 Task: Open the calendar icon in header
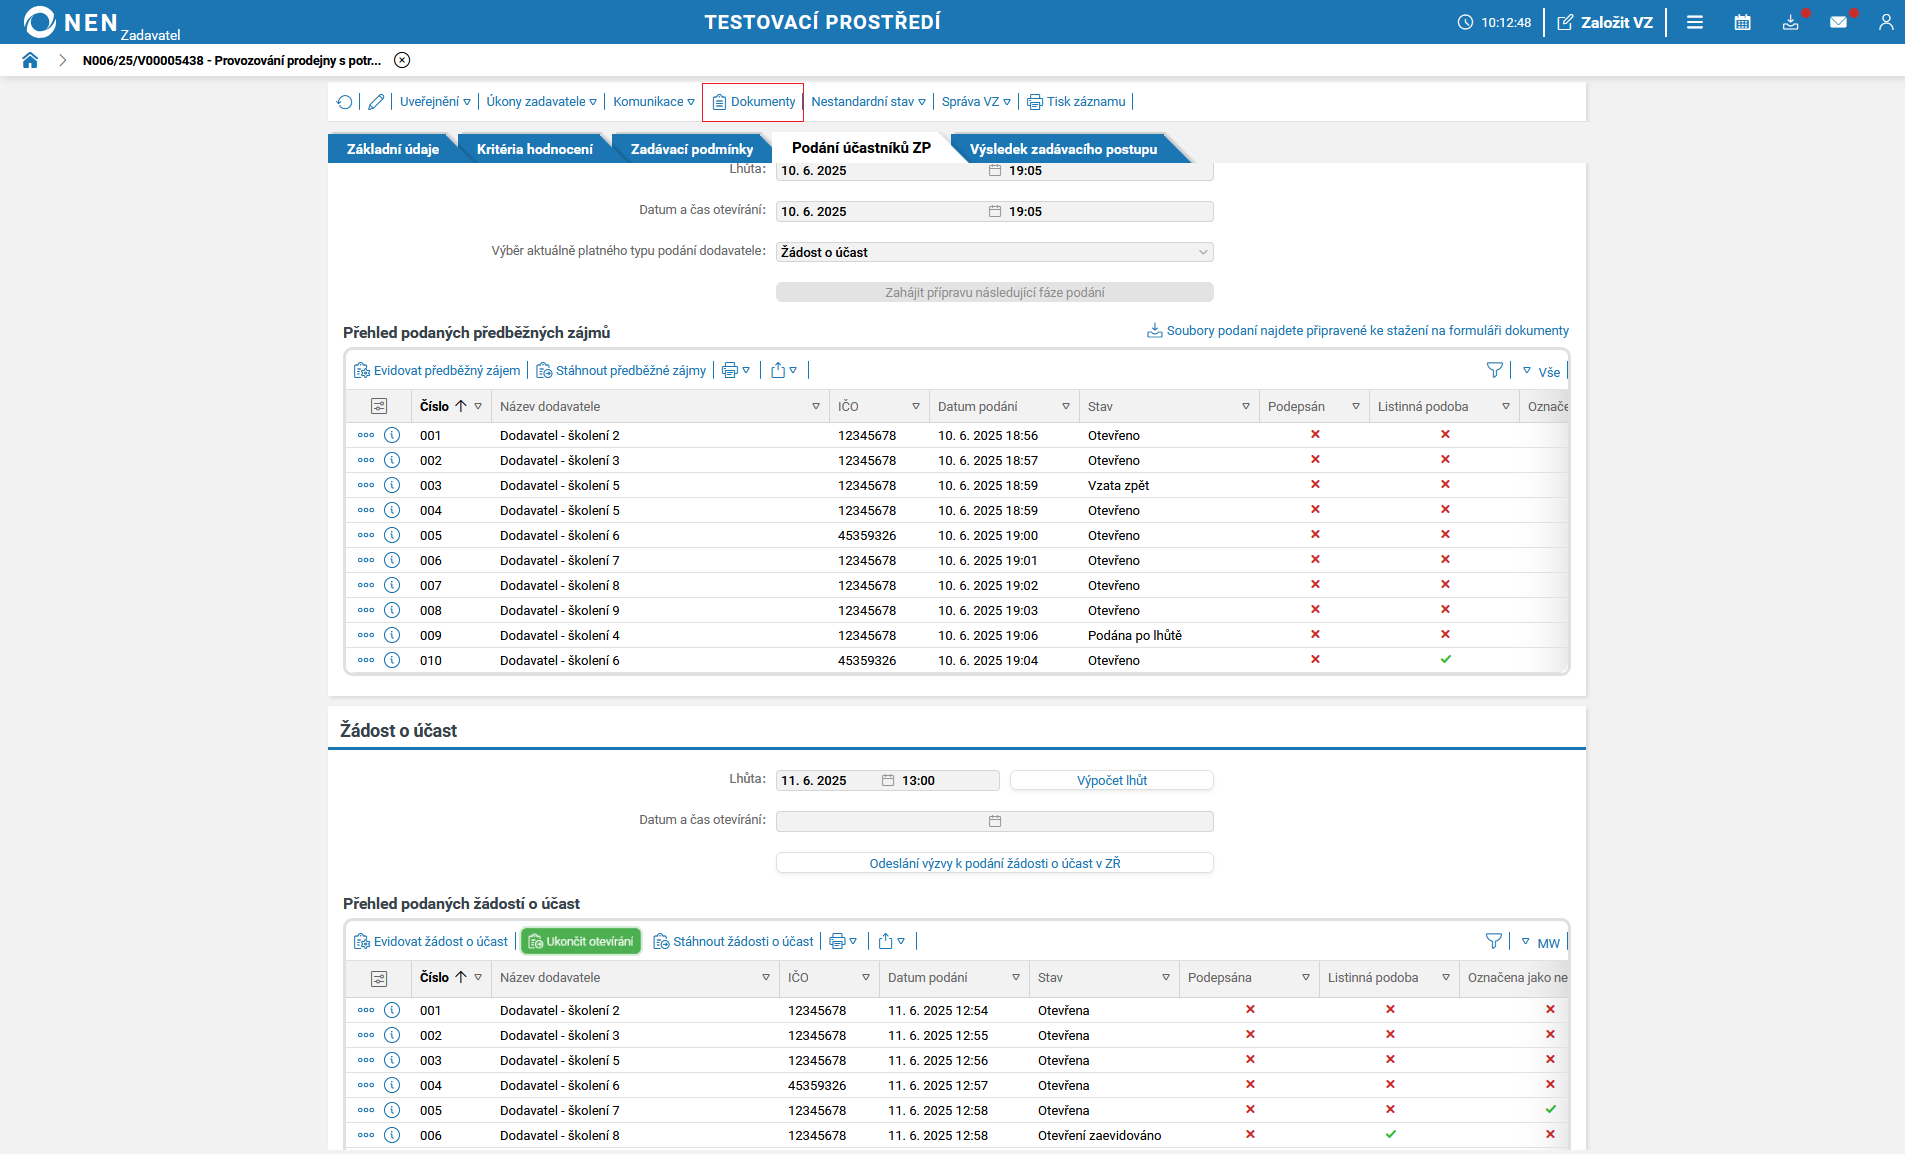coord(1742,22)
